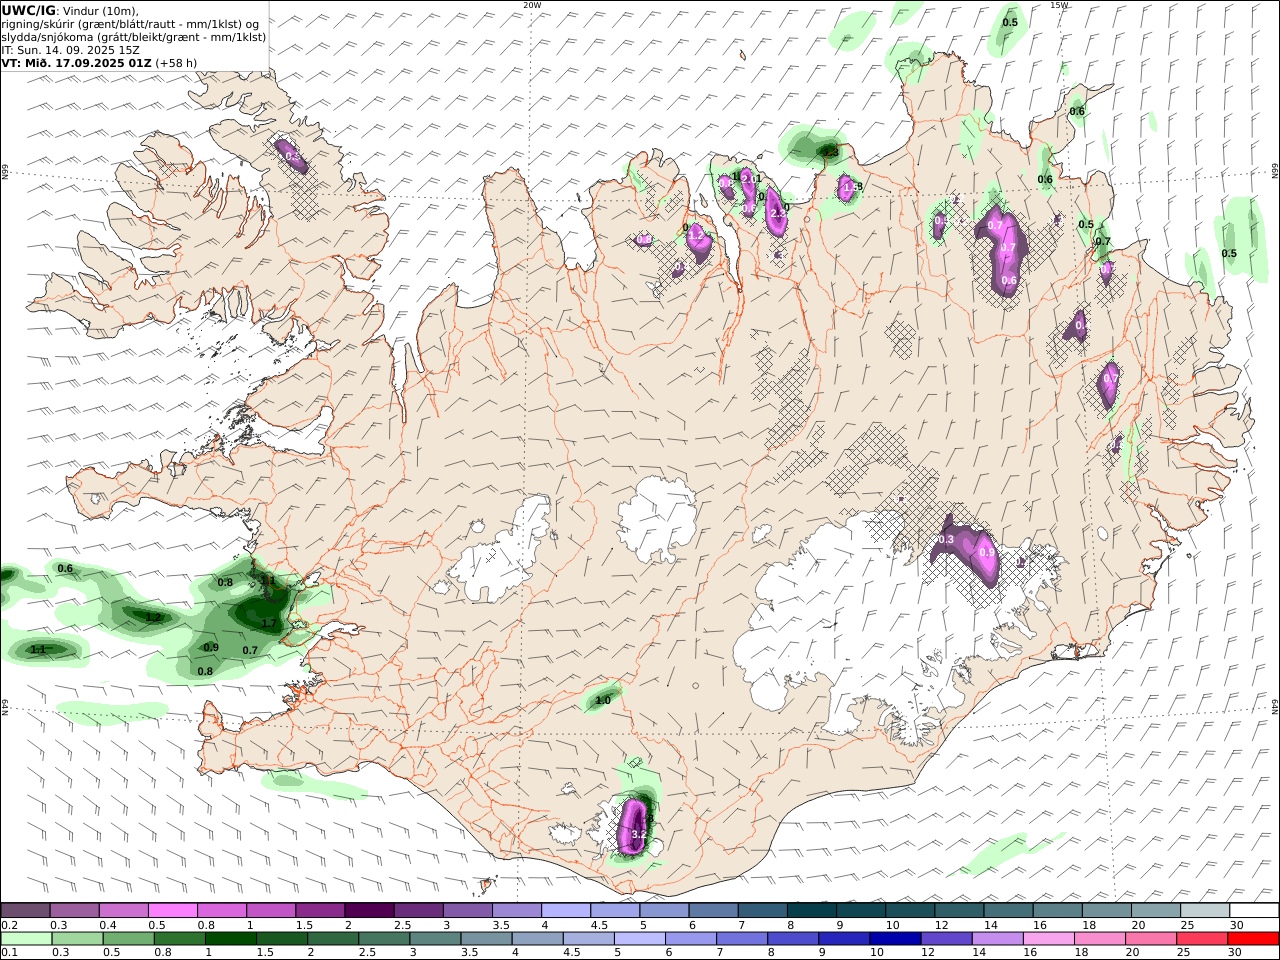
Task: Click the 0.2 tick label on the snow scale
Action: click(9, 925)
